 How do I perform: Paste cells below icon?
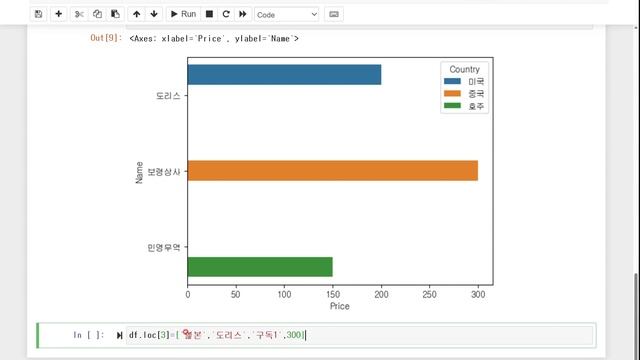tap(115, 14)
